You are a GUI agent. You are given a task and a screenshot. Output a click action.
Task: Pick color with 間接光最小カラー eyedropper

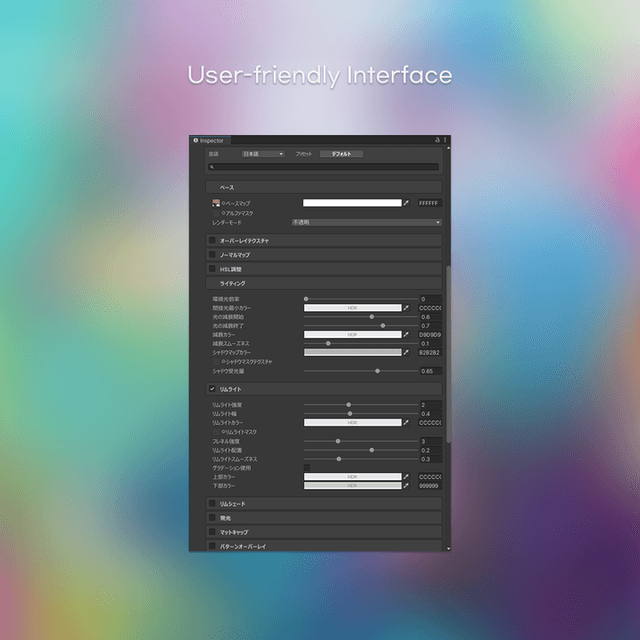(x=407, y=308)
